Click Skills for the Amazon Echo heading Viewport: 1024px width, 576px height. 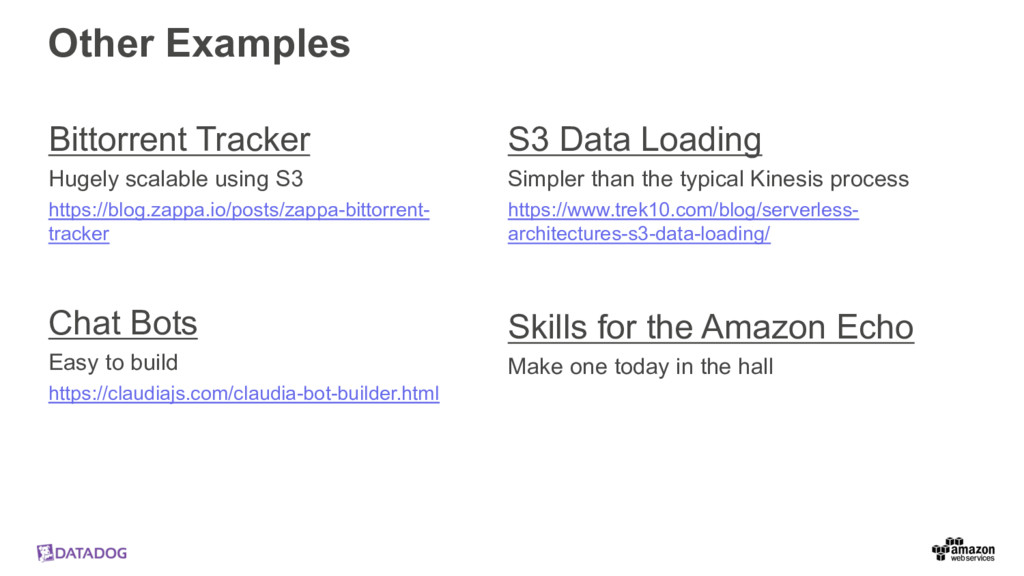[711, 327]
